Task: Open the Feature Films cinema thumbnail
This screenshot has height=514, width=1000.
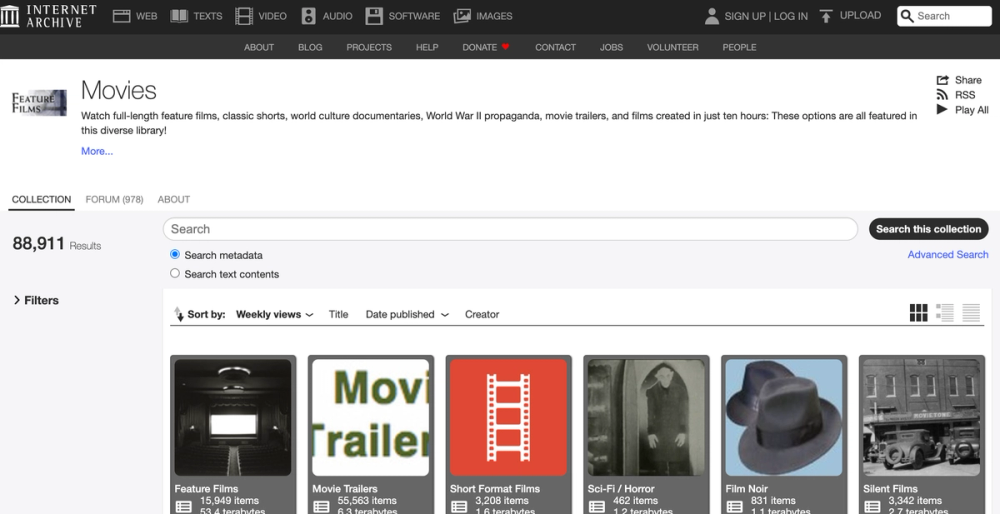Action: [x=233, y=418]
